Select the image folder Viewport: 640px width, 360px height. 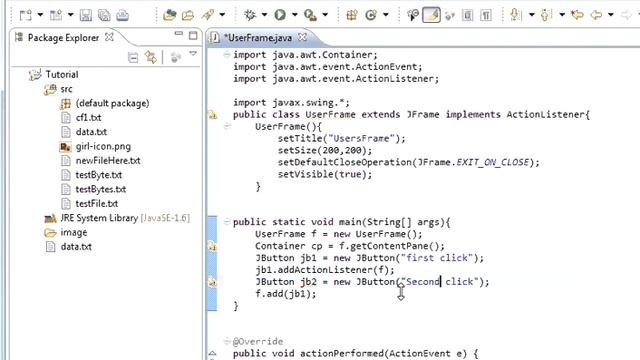pos(73,232)
